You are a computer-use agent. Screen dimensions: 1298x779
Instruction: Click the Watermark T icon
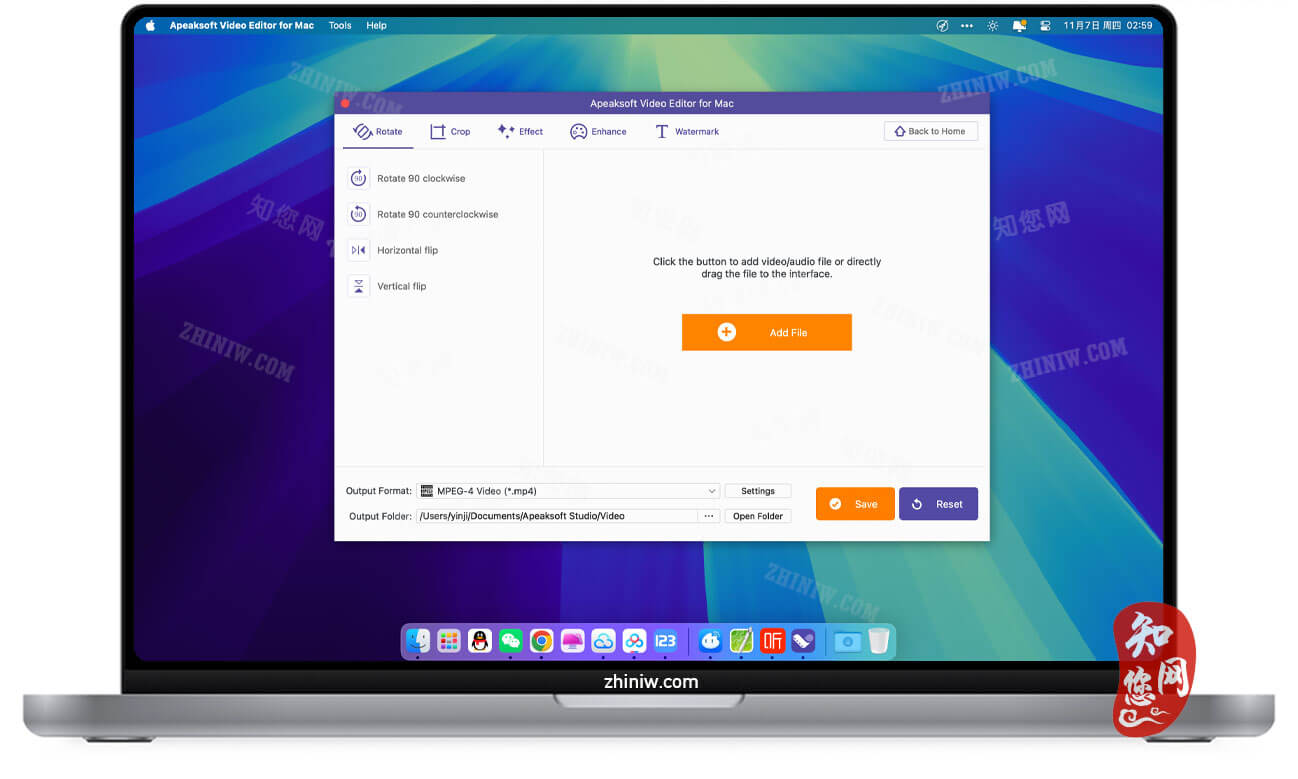point(661,131)
